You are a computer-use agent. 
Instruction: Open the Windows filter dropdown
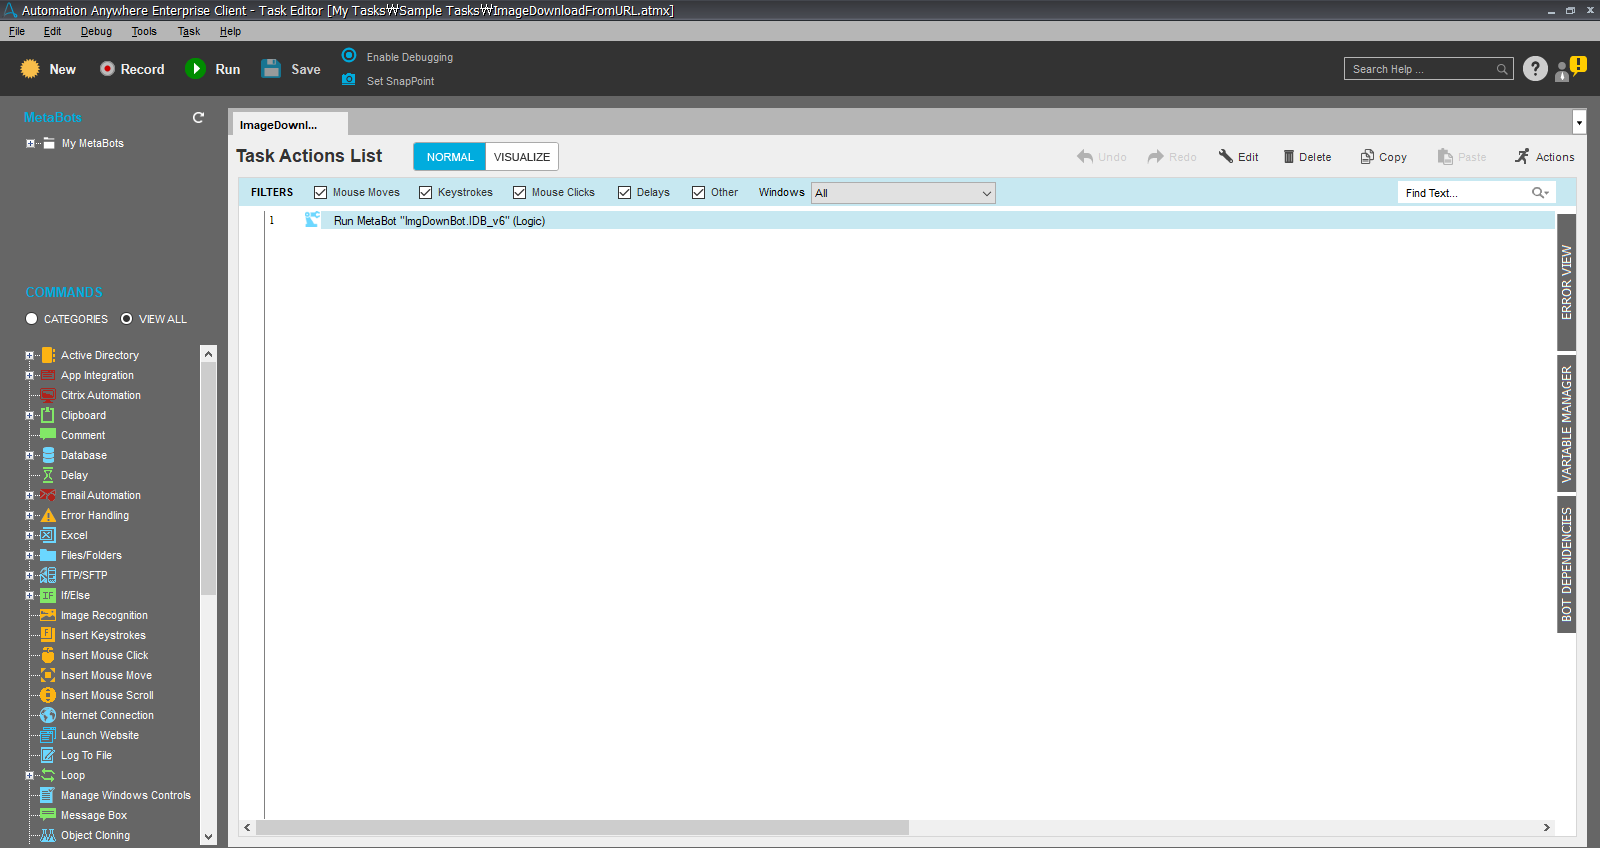(903, 193)
